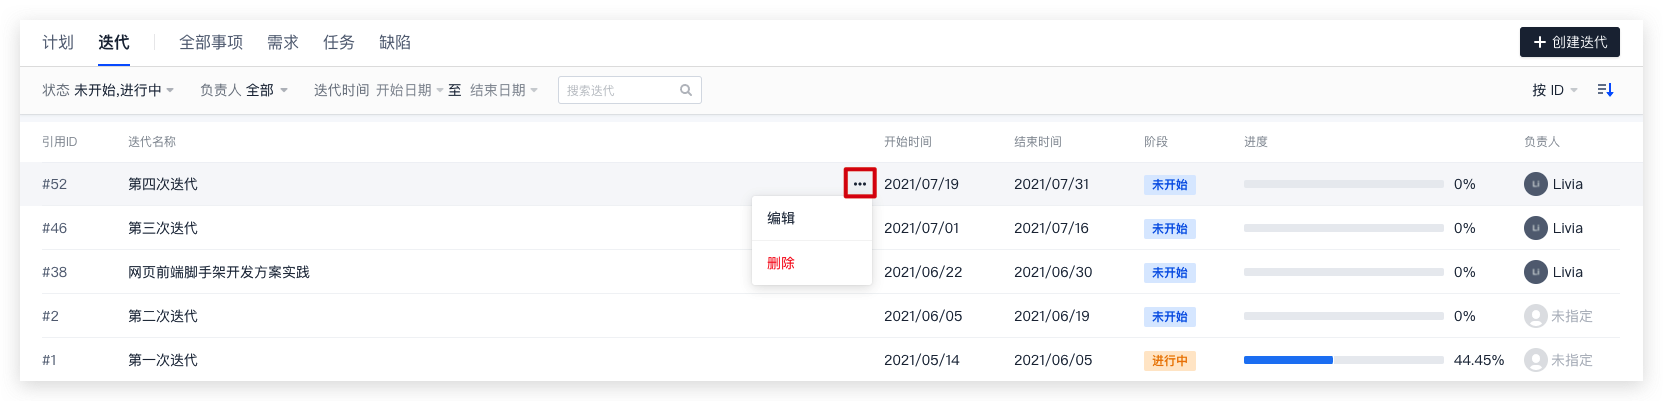The height and width of the screenshot is (401, 1663).
Task: Click the 未开始 tag in row #52
Action: click(1170, 184)
